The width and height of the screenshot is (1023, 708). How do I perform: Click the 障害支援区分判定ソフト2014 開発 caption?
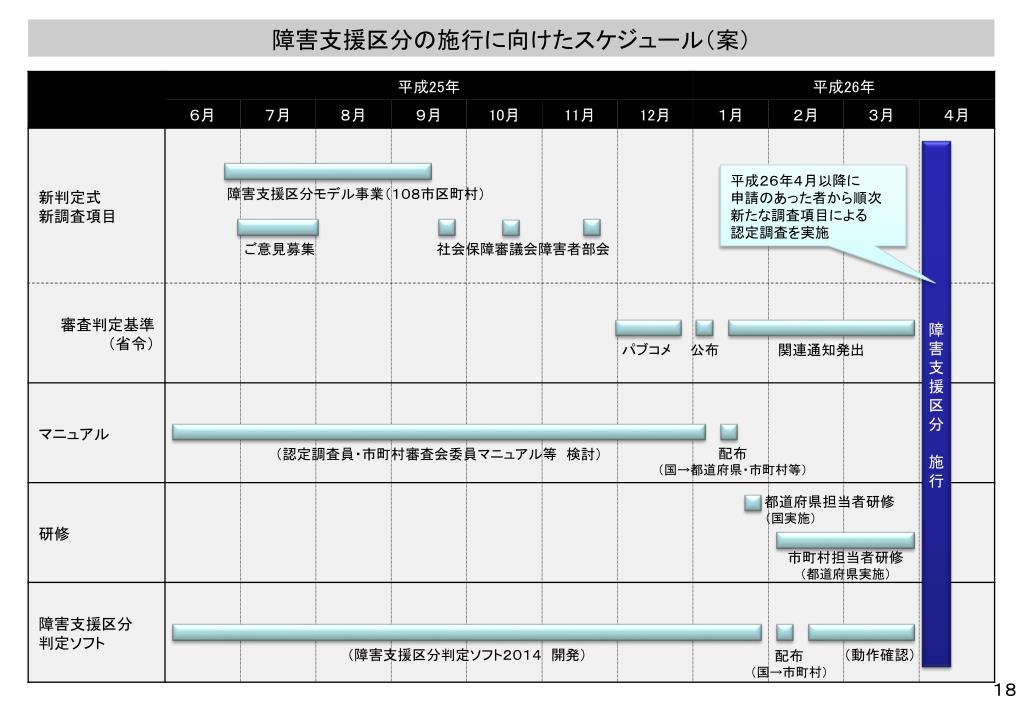467,654
